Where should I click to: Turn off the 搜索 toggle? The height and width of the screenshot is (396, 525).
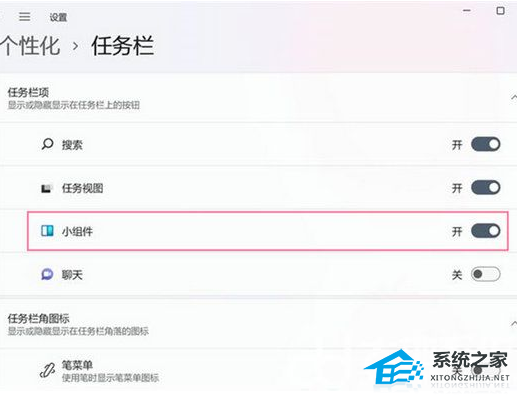click(485, 144)
